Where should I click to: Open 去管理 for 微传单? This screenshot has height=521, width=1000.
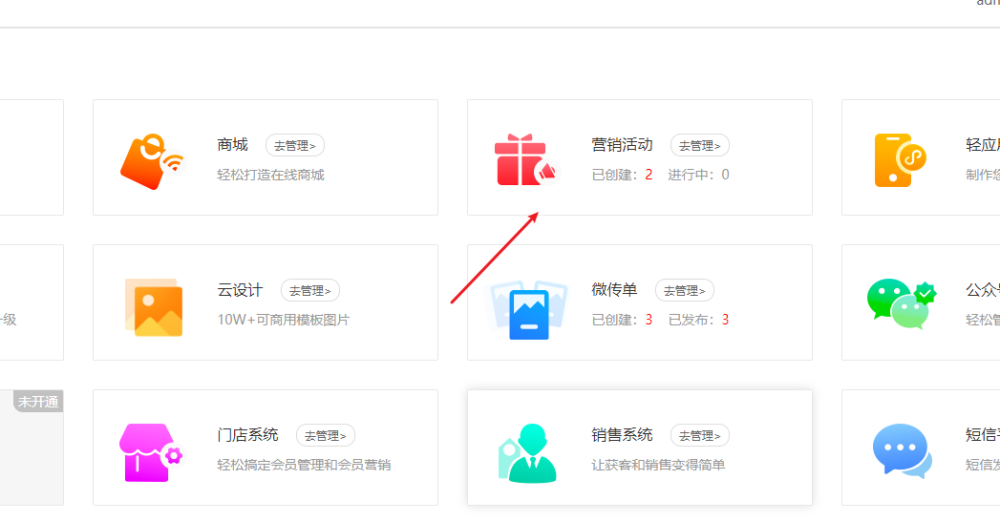coord(684,291)
